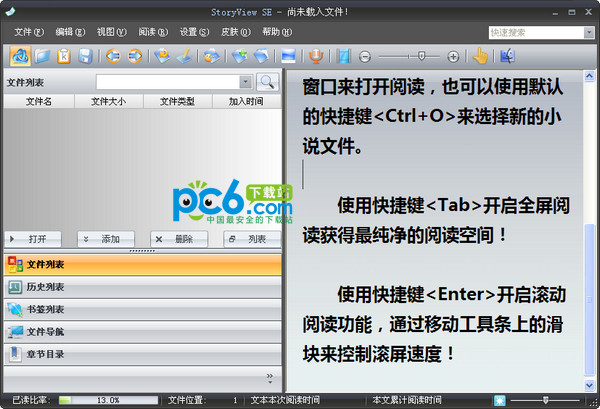This screenshot has width=600, height=409.
Task: Click the orange microphone read-aloud icon
Action: pos(316,56)
